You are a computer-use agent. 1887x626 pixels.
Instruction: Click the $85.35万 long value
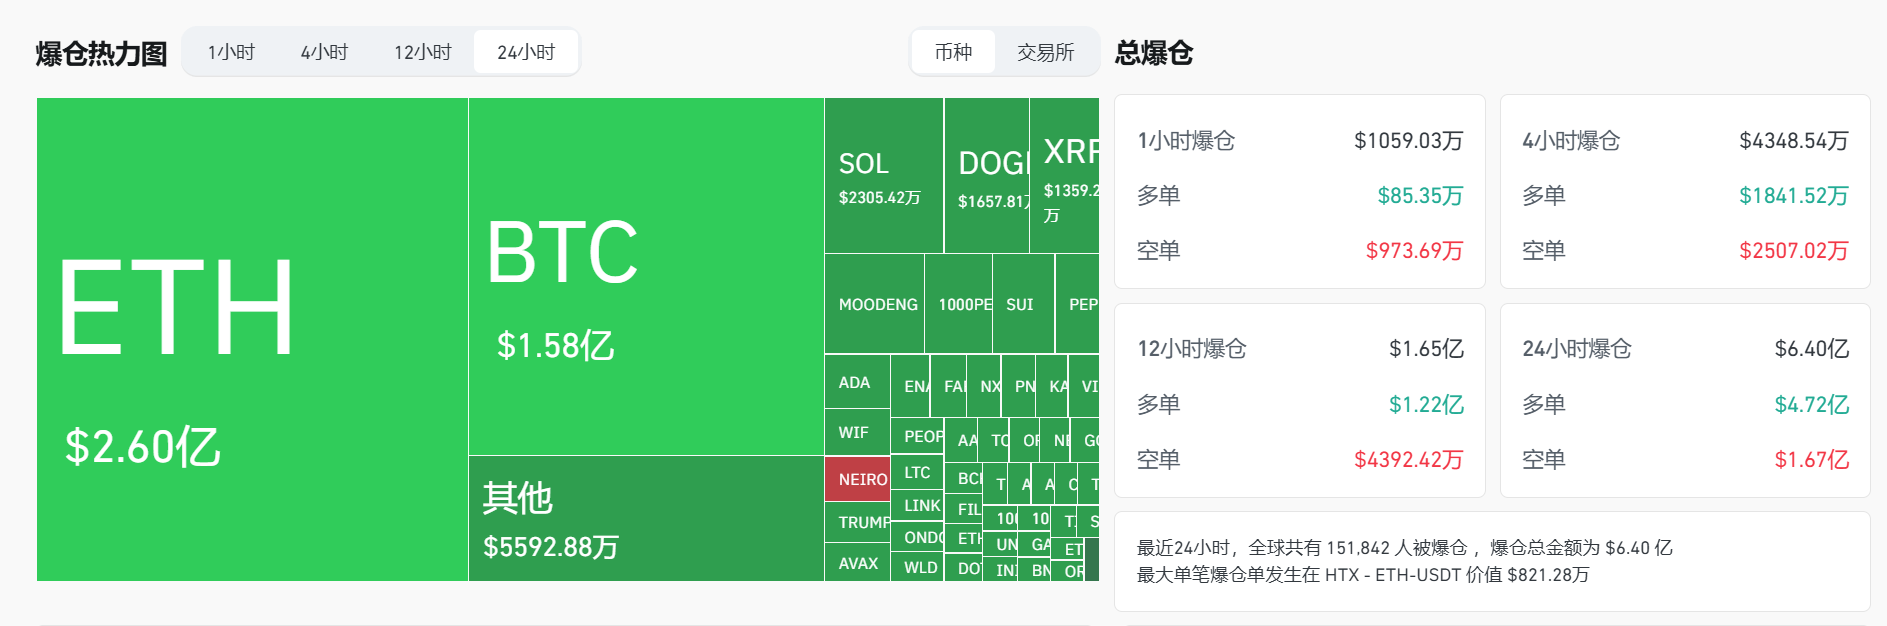point(1420,196)
